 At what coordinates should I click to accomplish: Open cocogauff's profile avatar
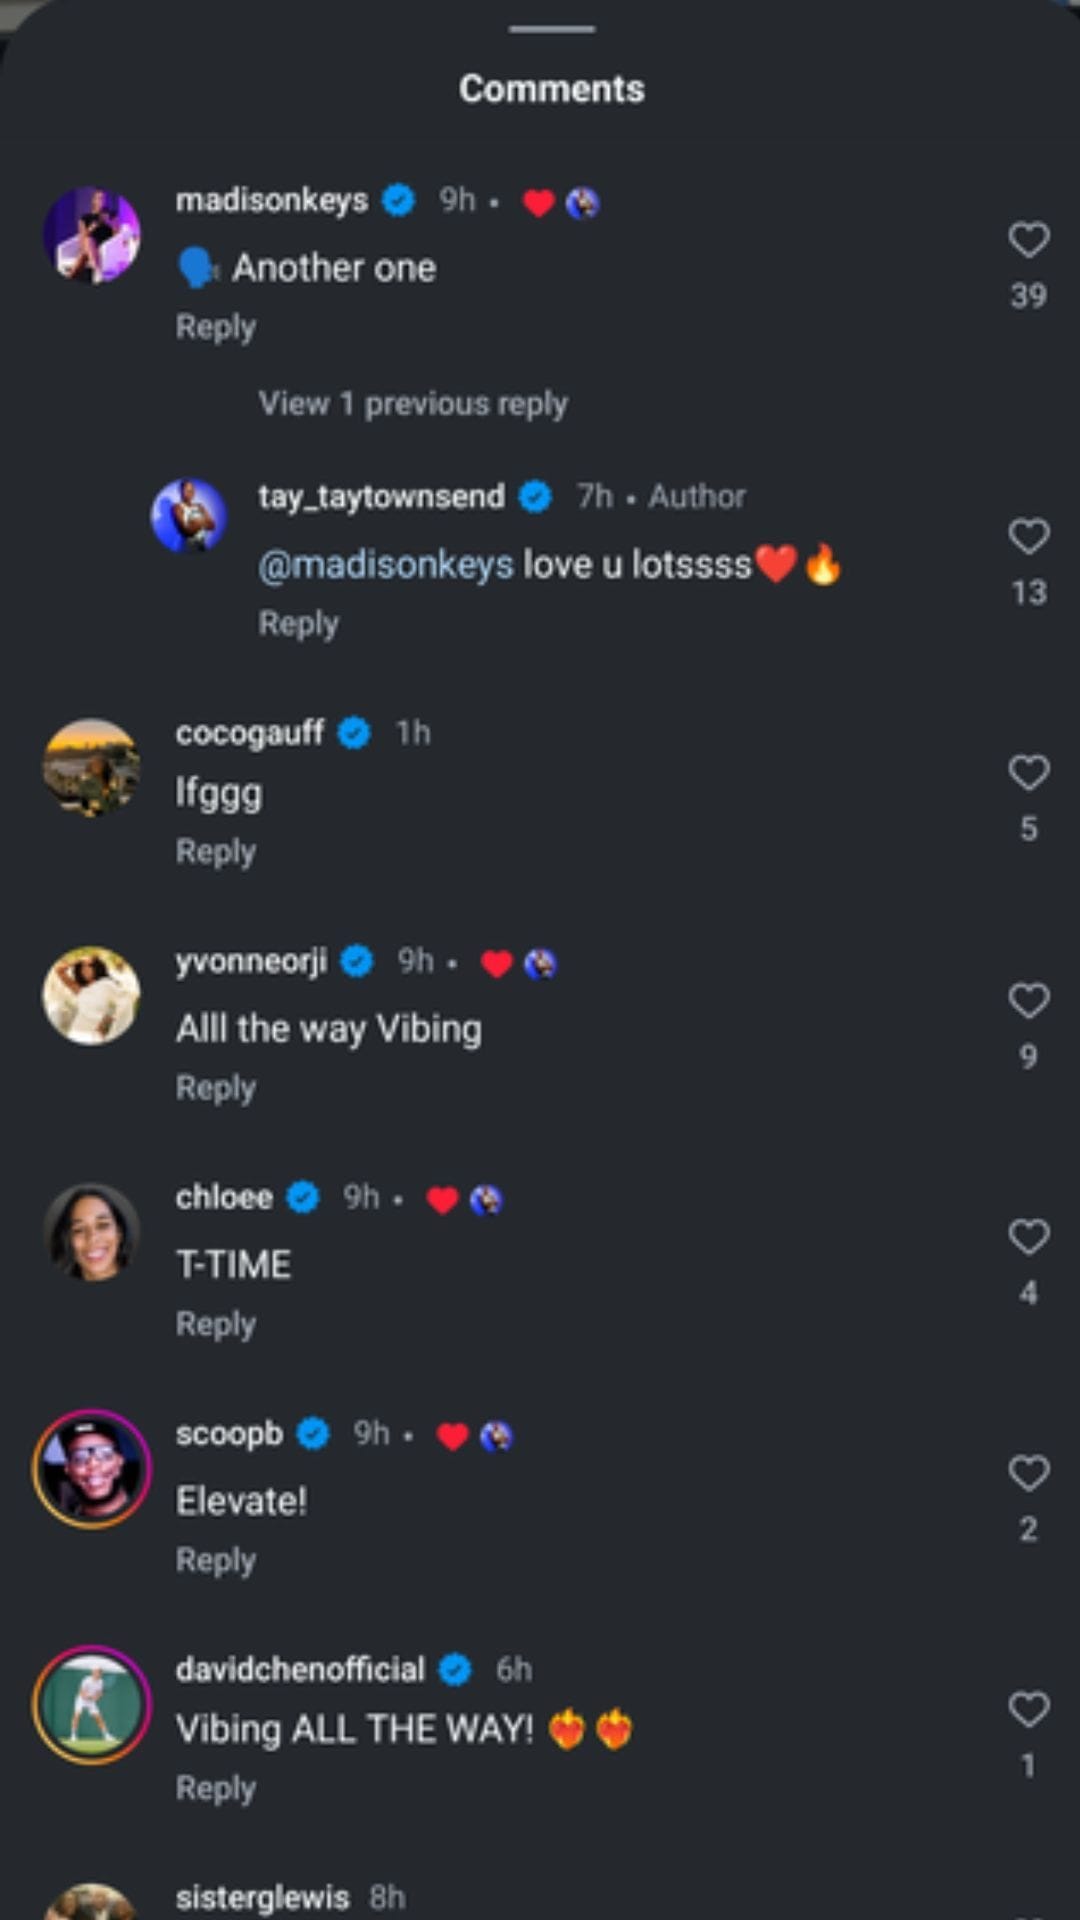pyautogui.click(x=92, y=767)
